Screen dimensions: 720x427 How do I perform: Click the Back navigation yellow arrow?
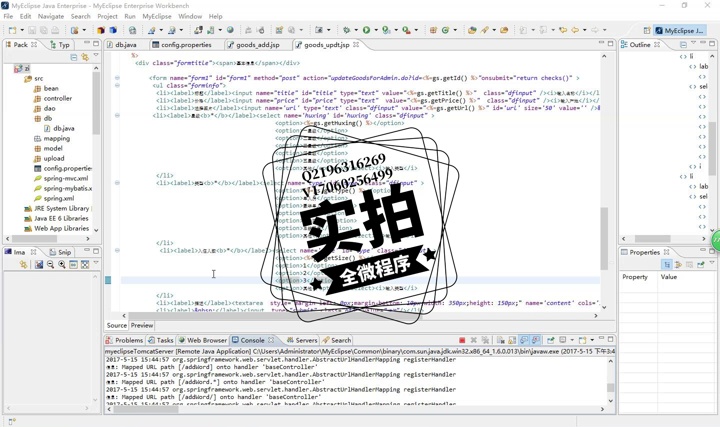[x=575, y=30]
